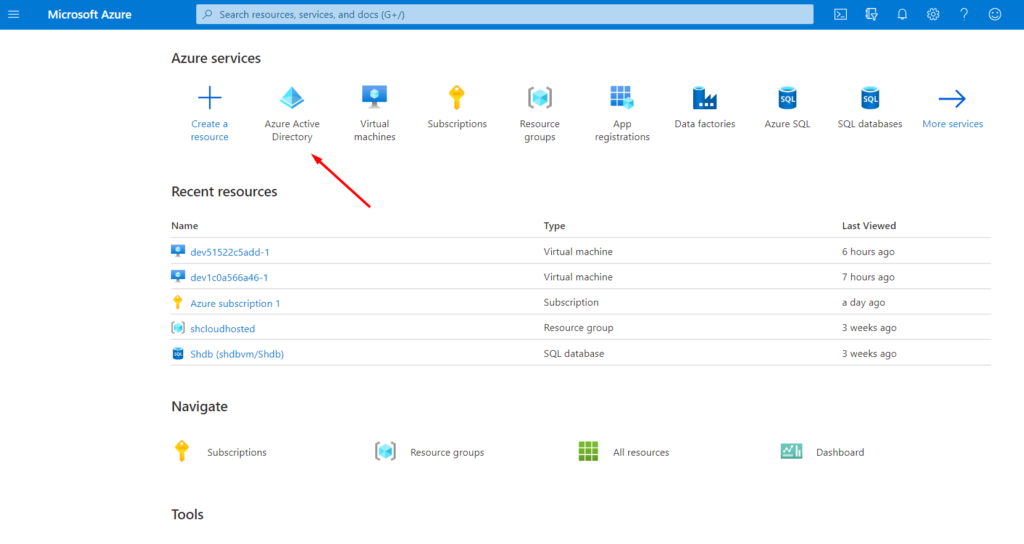
Task: Click the key icon beside Azure subscription 1
Action: [x=178, y=302]
